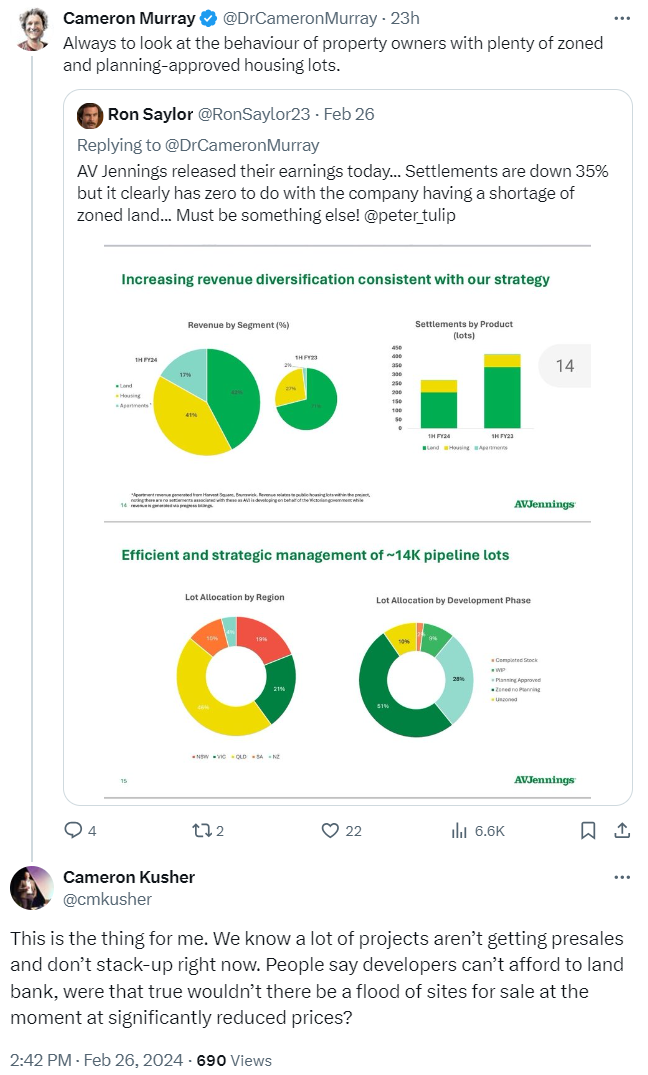Viewport: 648px width, 1075px height.
Task: Click the reply icon under Cameron Murray's tweet
Action: [73, 830]
